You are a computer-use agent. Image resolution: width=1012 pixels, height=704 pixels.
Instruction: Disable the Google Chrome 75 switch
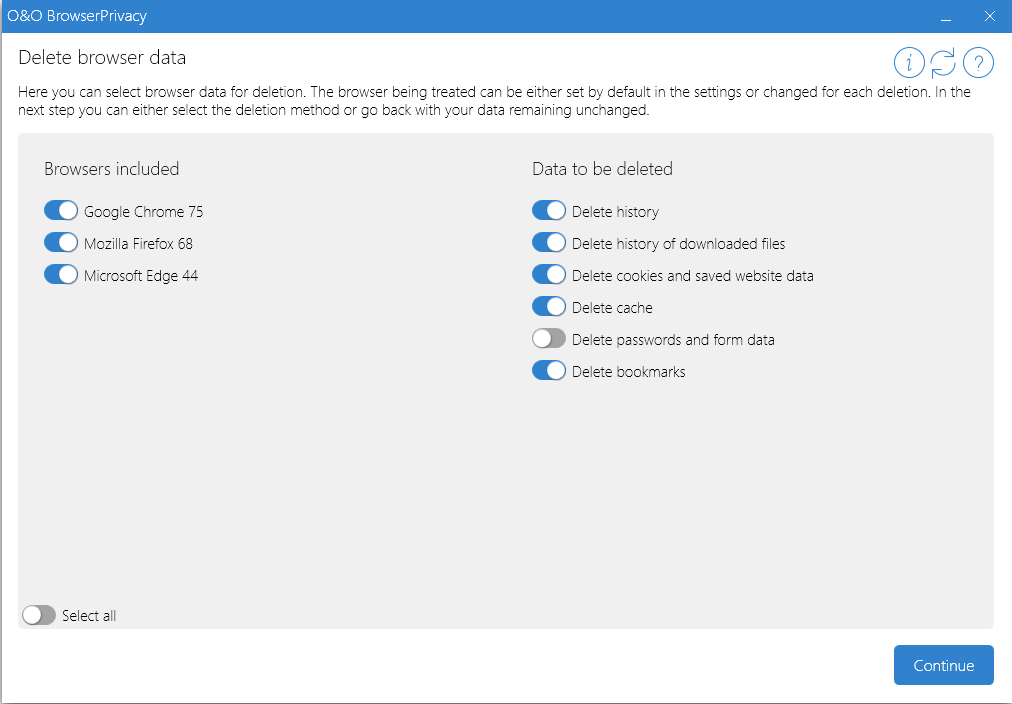[x=61, y=210]
